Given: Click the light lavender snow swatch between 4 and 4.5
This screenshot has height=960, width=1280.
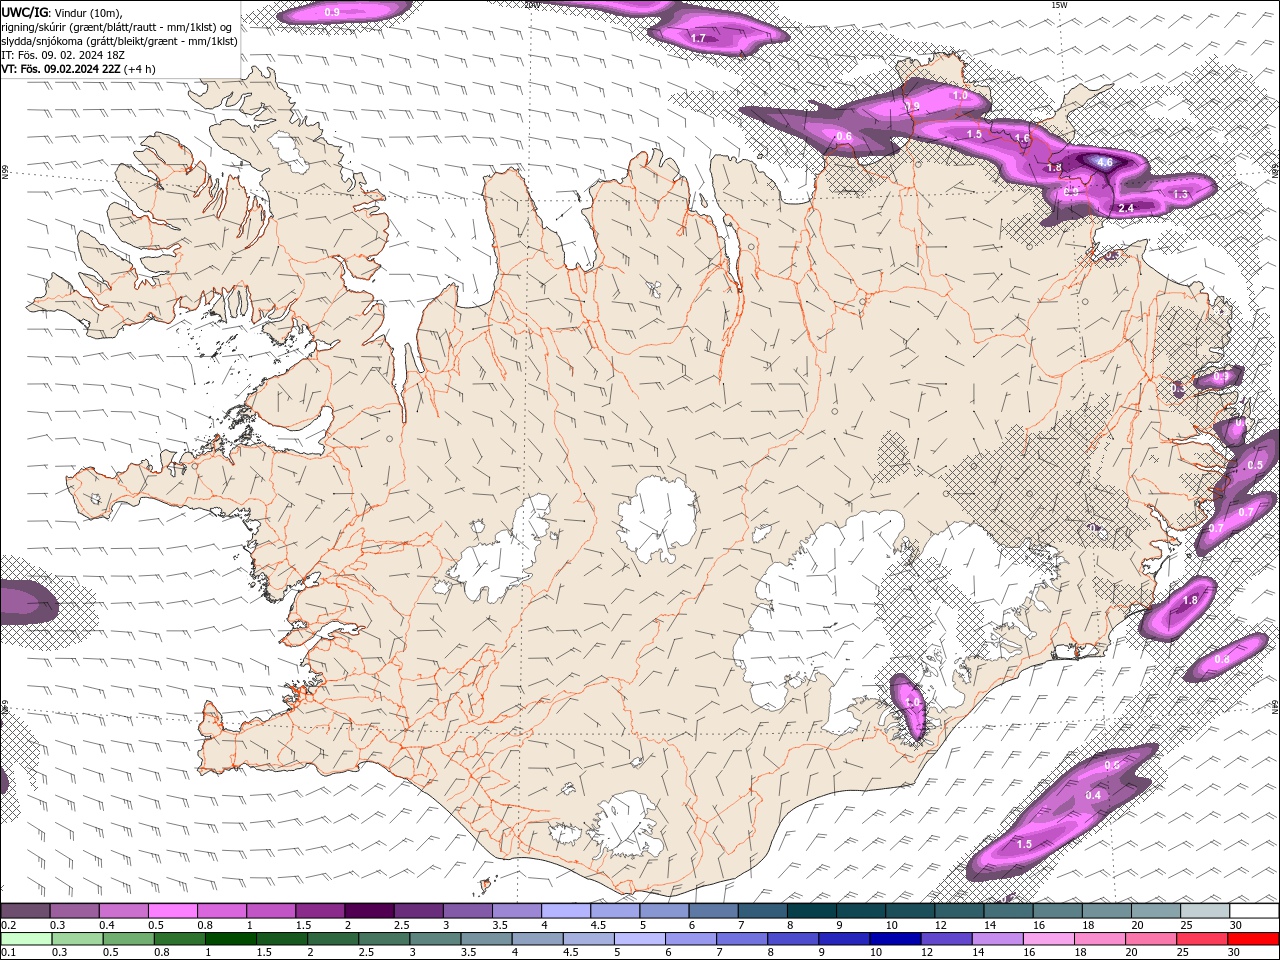Looking at the screenshot, I should (565, 911).
